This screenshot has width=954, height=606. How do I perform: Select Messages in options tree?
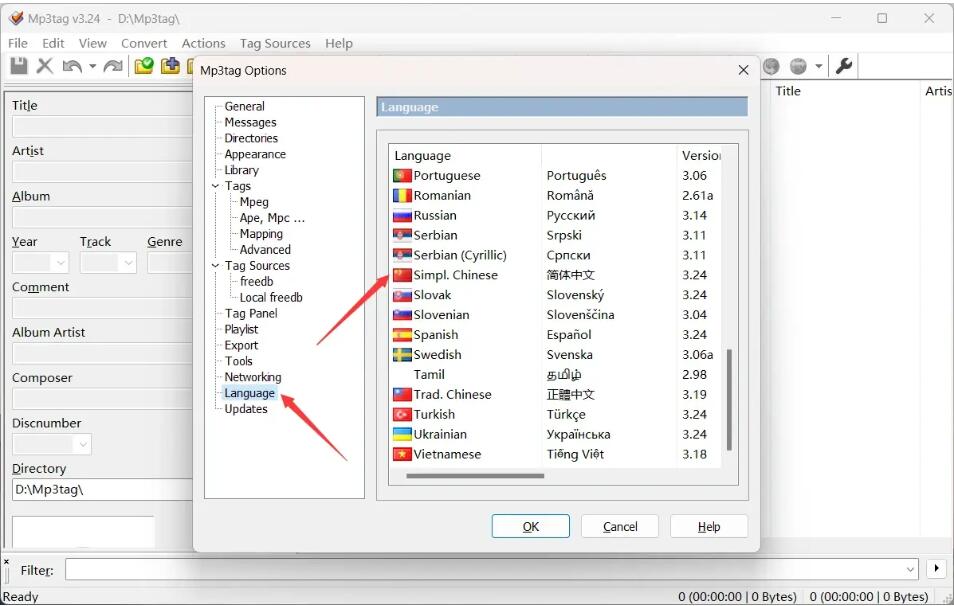coord(250,122)
